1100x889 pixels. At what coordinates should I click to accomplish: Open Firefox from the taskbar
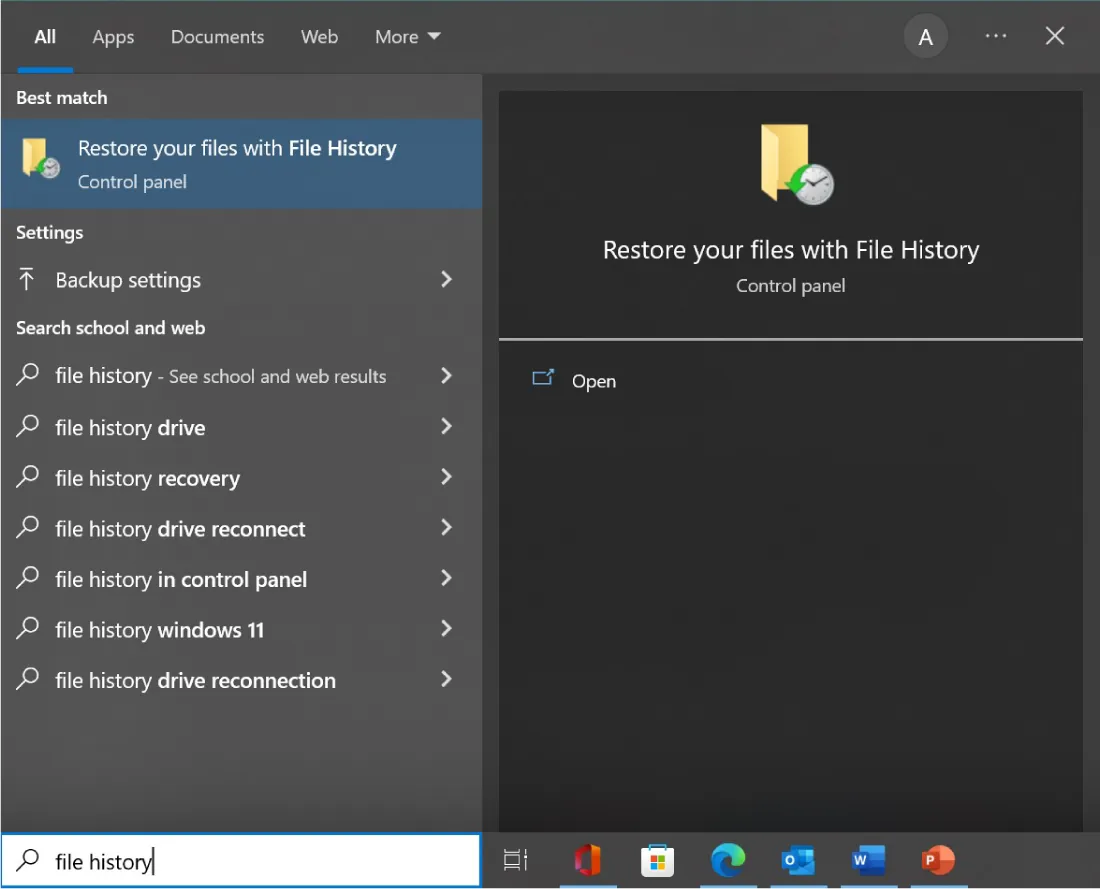(x=588, y=860)
